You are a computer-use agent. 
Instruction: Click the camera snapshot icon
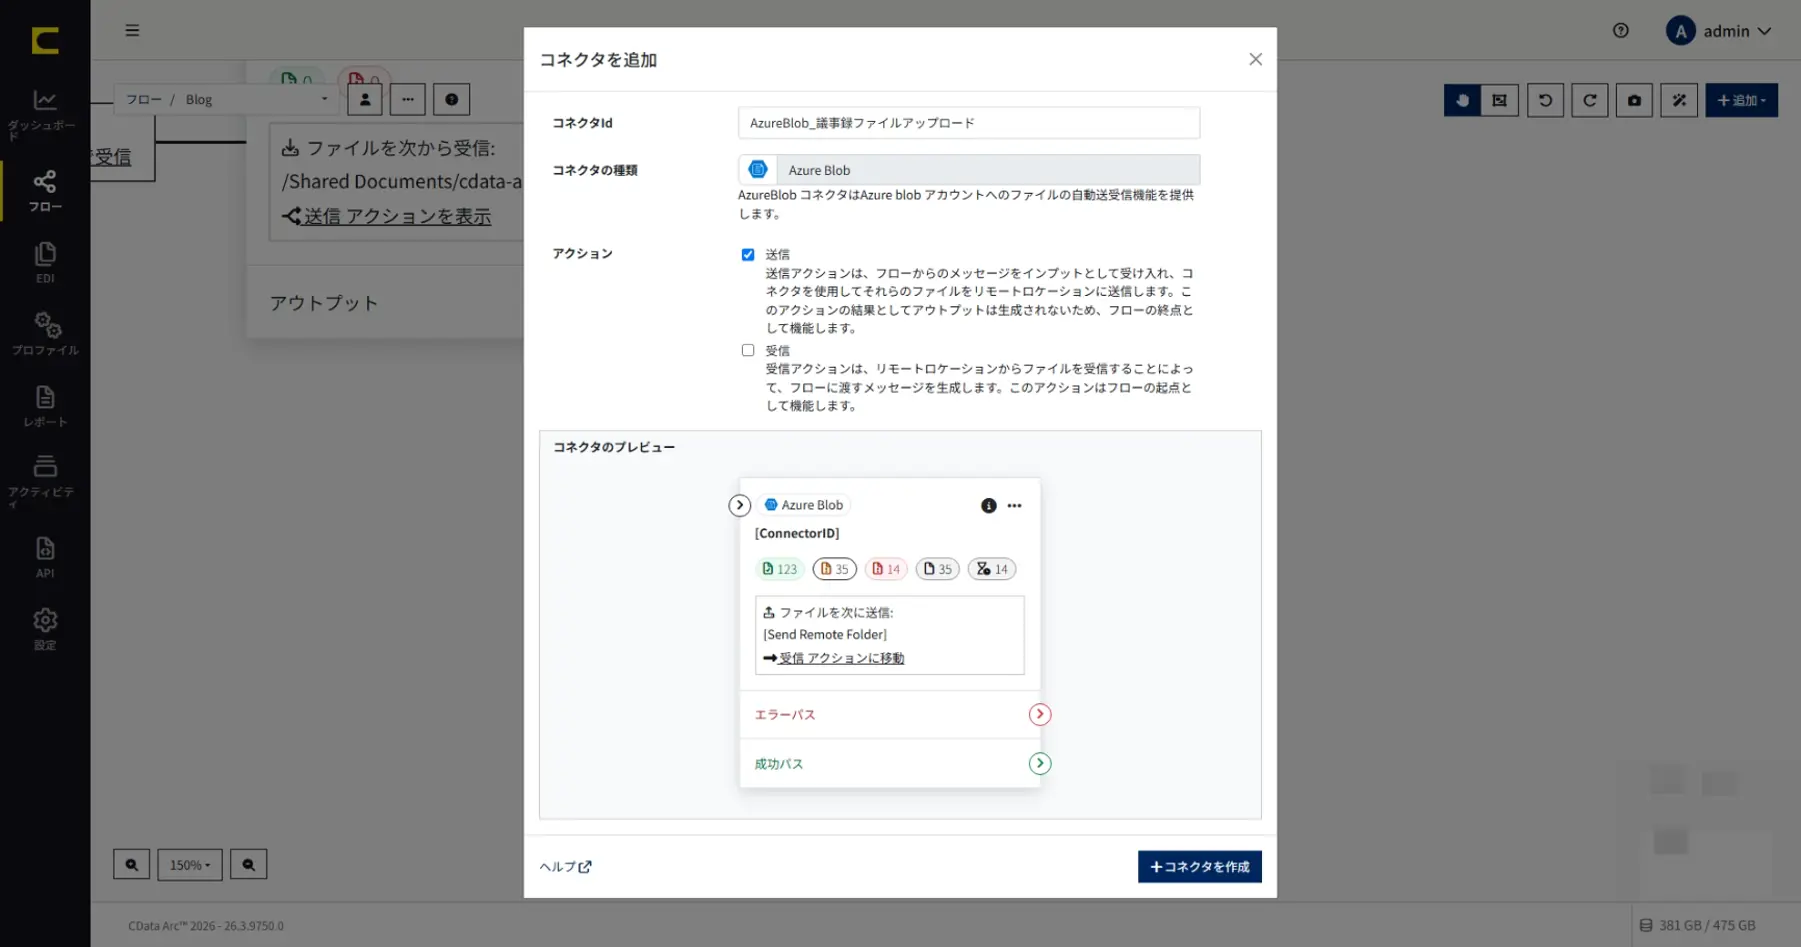[x=1634, y=100]
